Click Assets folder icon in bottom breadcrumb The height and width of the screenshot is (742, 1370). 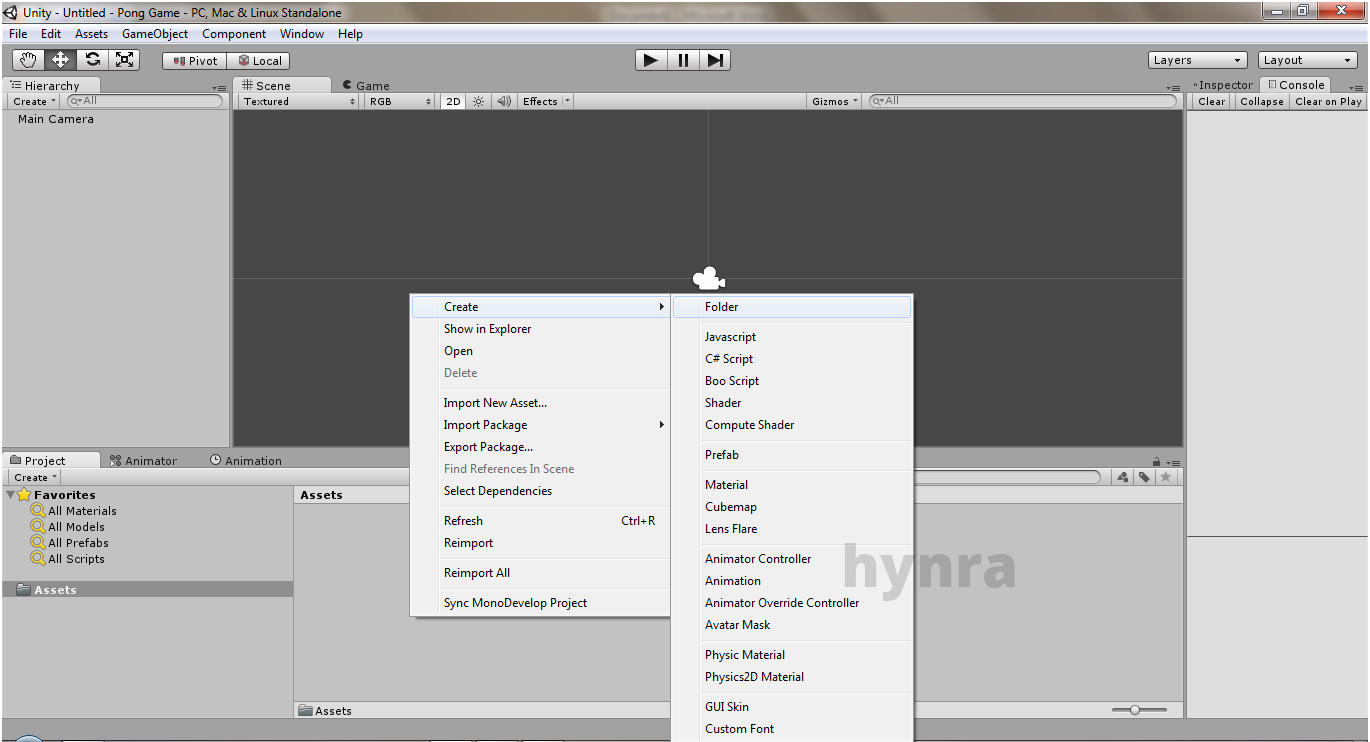click(306, 711)
